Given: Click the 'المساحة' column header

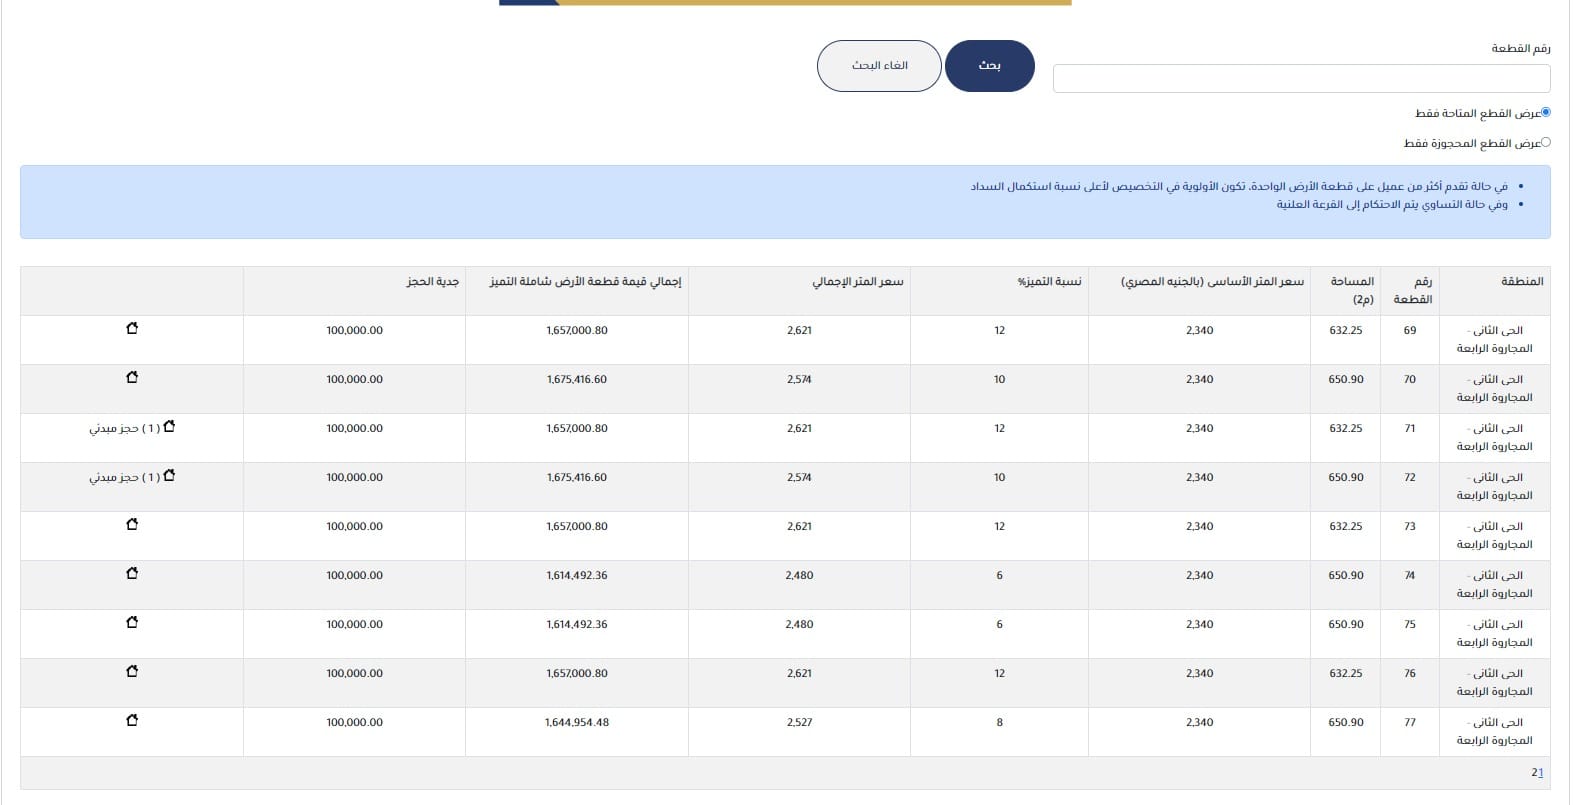Looking at the screenshot, I should (1350, 290).
